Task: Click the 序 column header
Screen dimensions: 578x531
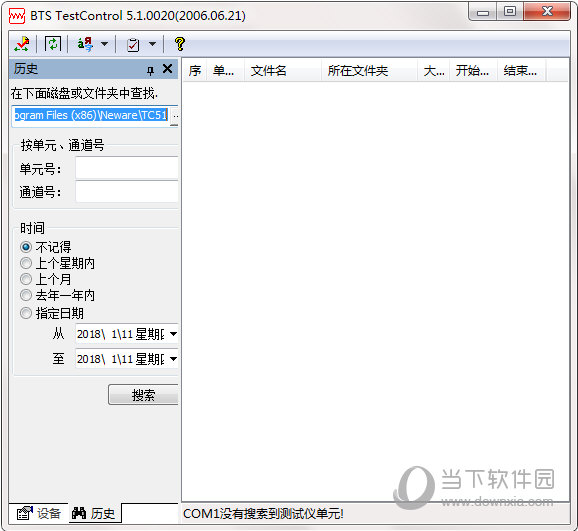Action: [x=195, y=70]
